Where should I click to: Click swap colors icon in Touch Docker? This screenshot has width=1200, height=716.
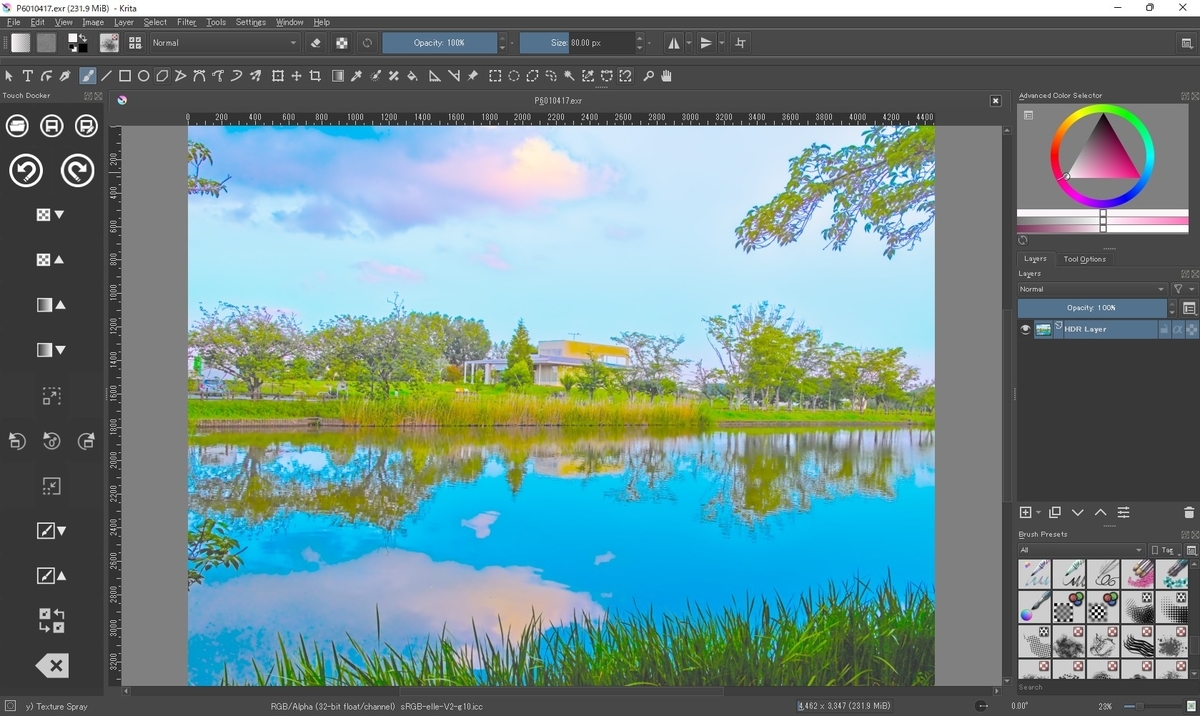[52, 620]
